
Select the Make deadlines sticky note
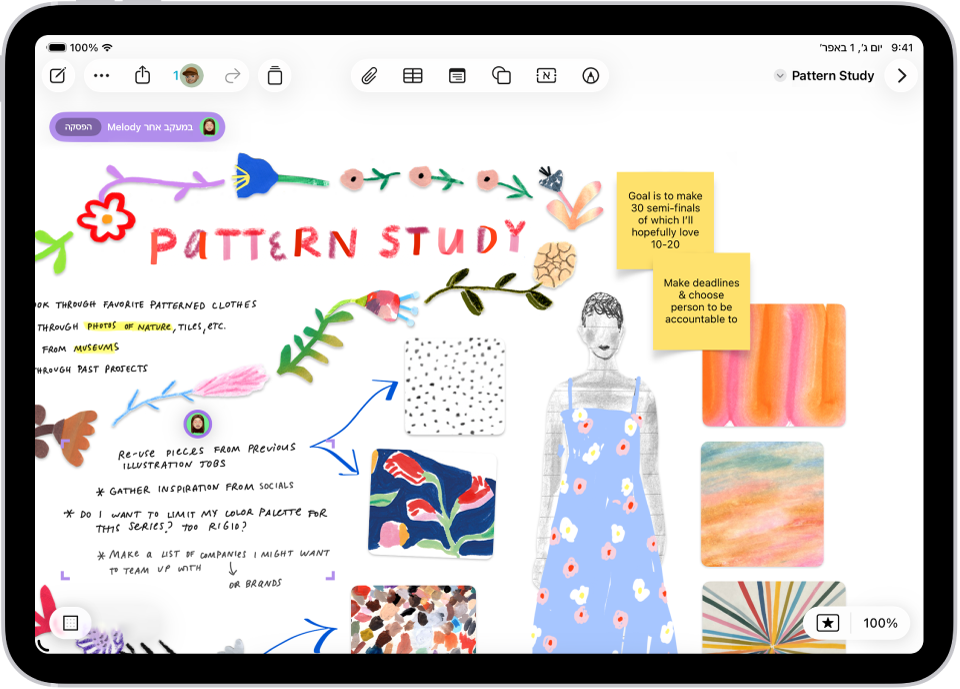pyautogui.click(x=702, y=301)
